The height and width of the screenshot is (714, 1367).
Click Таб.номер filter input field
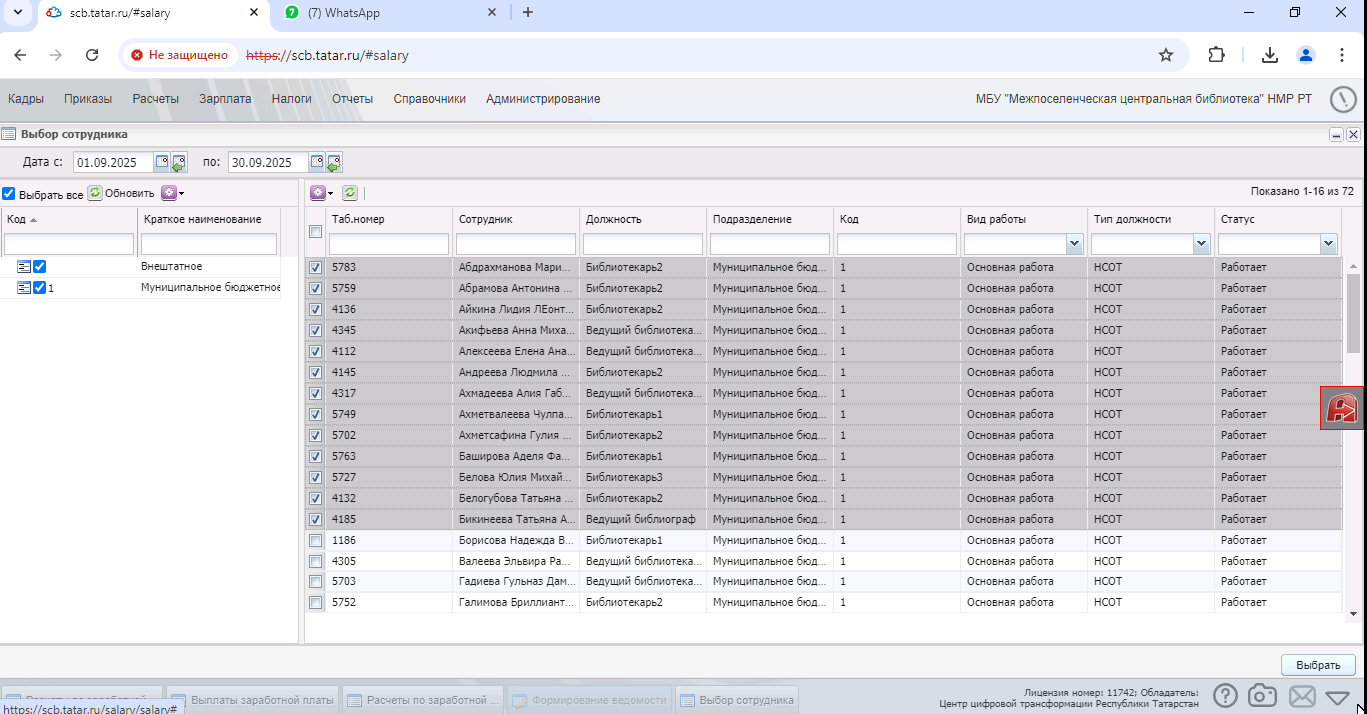click(389, 244)
